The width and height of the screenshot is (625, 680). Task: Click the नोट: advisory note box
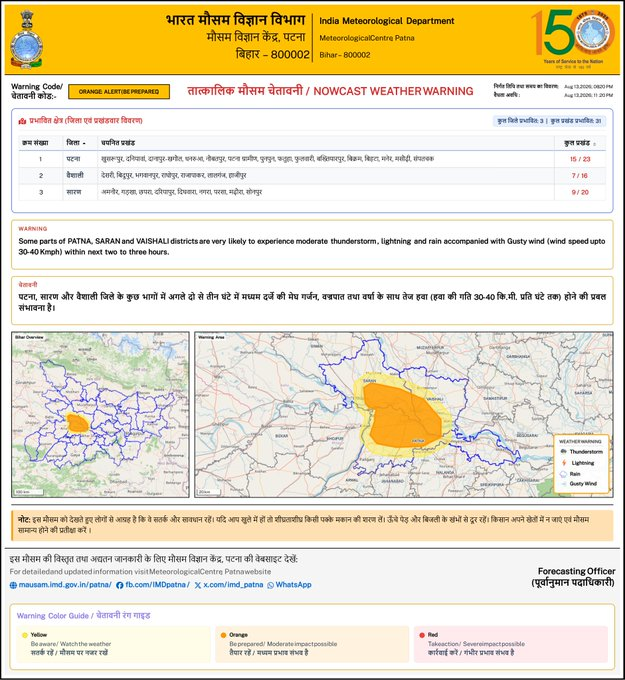coord(312,525)
